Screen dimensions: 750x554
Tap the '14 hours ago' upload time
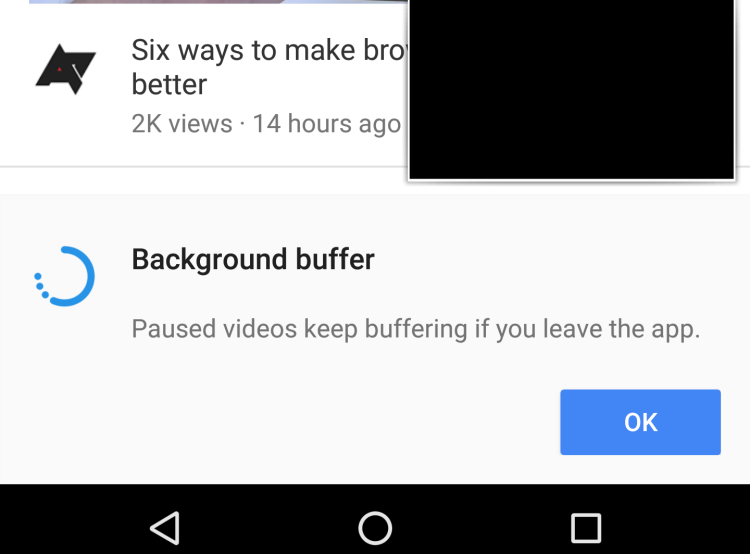point(327,124)
